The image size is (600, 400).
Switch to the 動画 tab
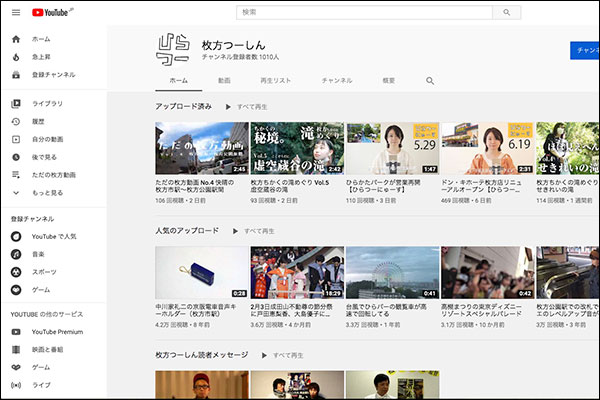click(x=224, y=80)
